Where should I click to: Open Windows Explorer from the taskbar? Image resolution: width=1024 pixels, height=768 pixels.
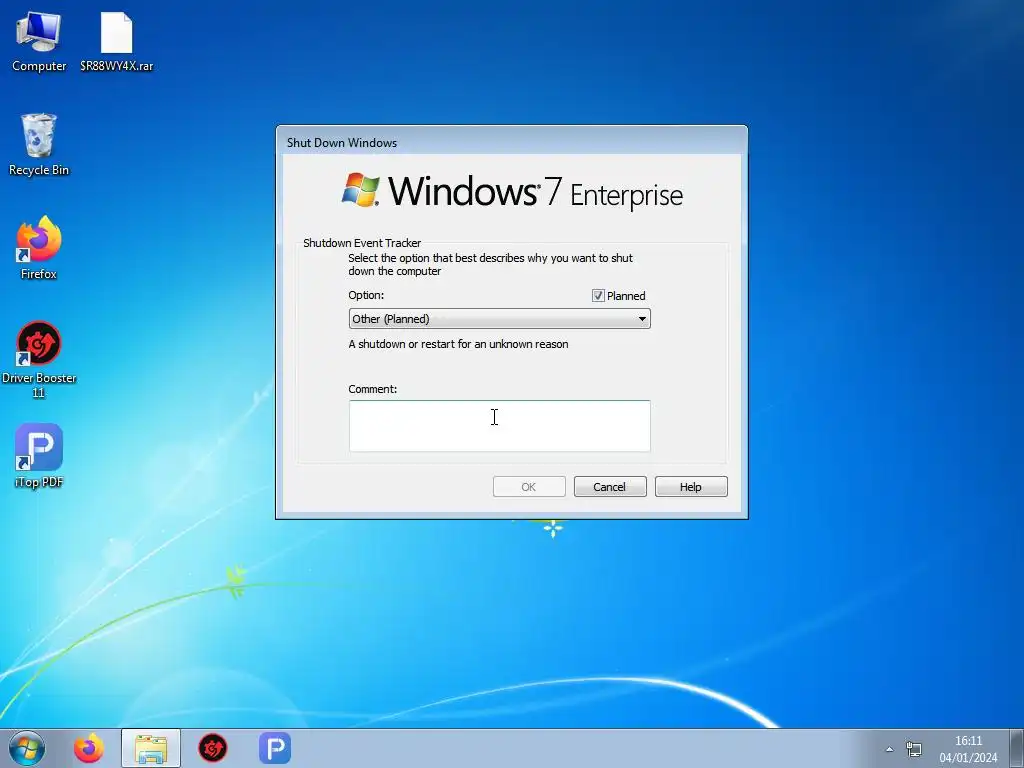151,748
